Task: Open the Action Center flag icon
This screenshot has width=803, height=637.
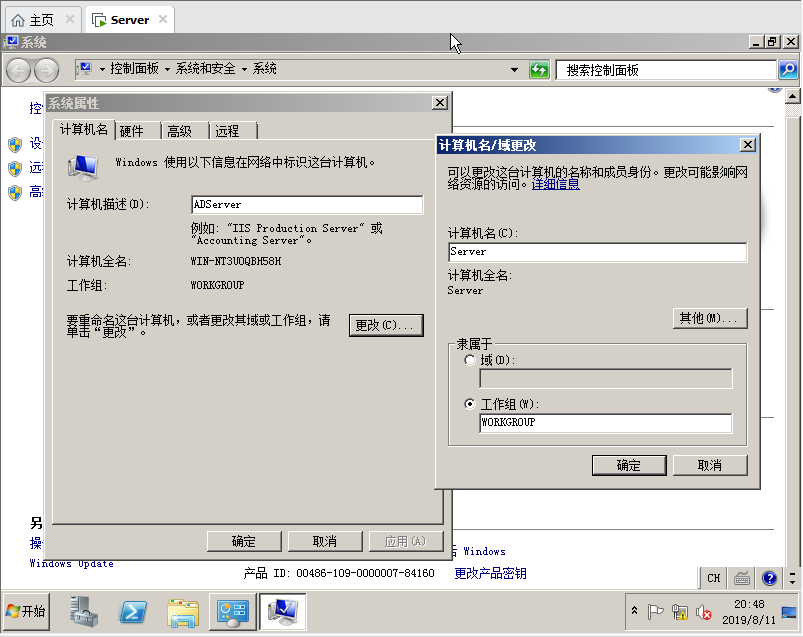Action: [x=655, y=611]
